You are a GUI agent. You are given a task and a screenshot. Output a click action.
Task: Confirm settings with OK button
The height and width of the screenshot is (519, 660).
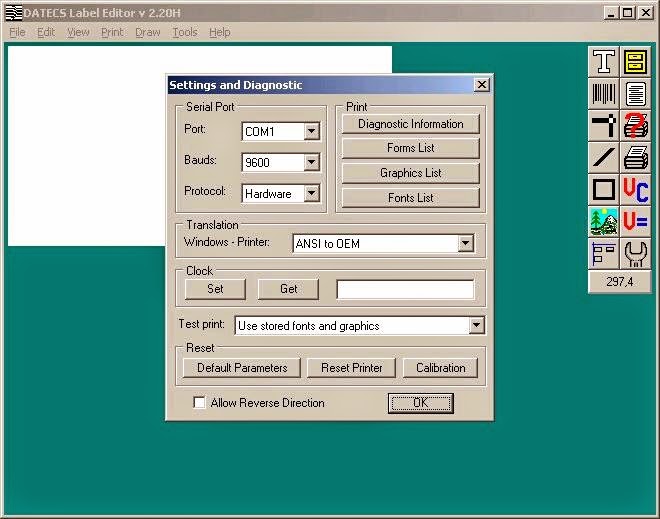pyautogui.click(x=420, y=403)
